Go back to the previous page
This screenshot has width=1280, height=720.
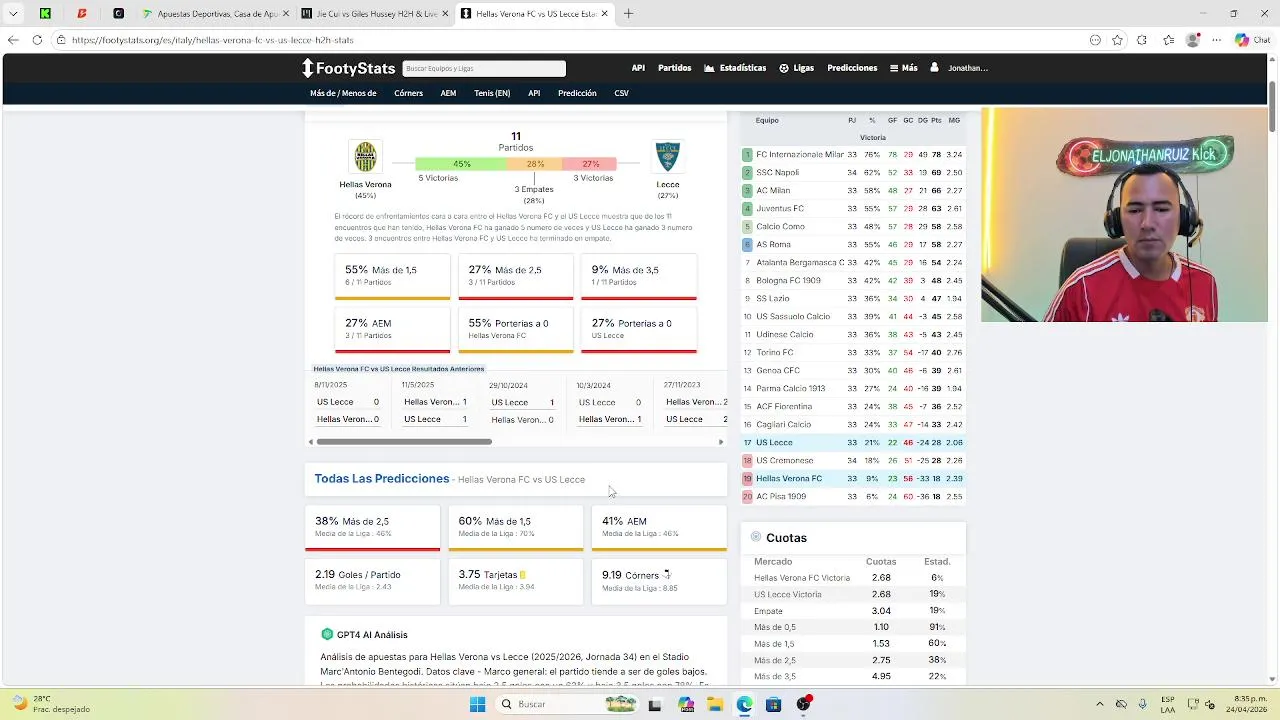point(13,40)
